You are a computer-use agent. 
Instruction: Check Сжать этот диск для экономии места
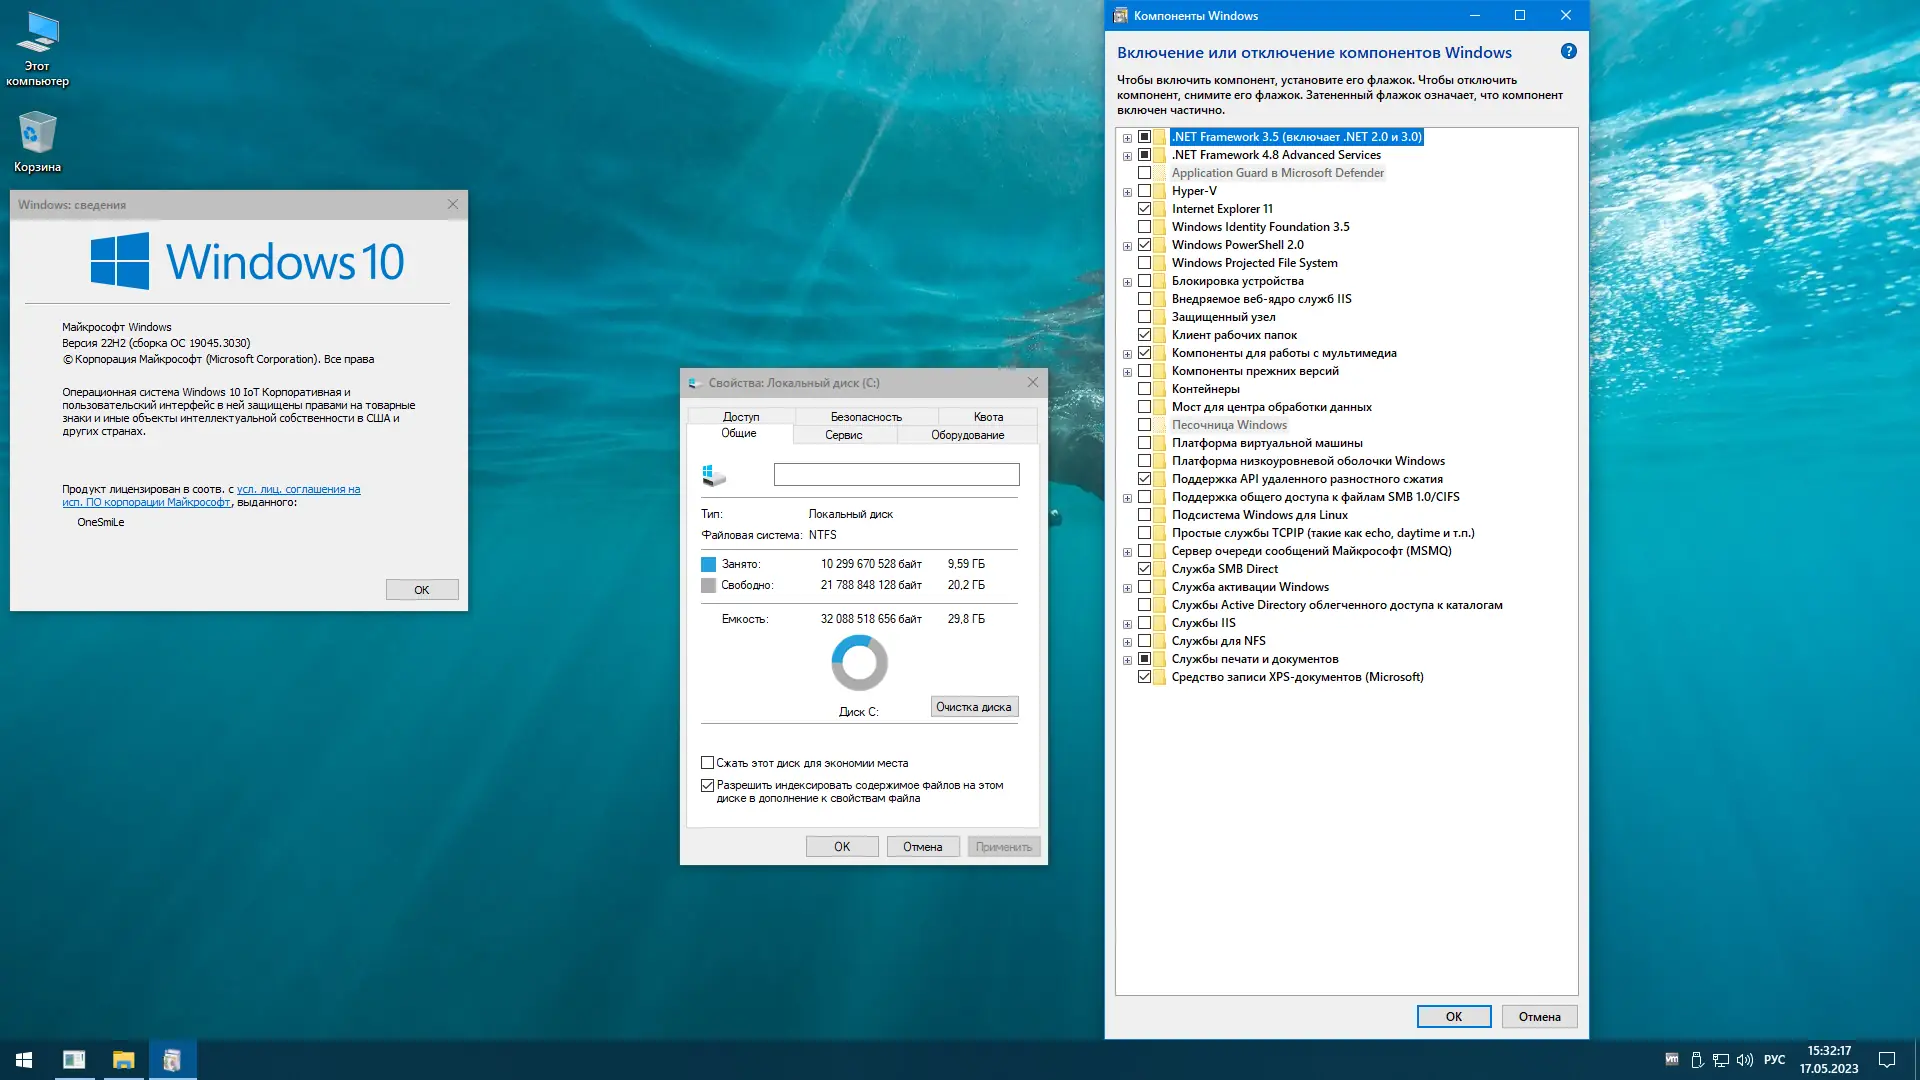pyautogui.click(x=707, y=763)
